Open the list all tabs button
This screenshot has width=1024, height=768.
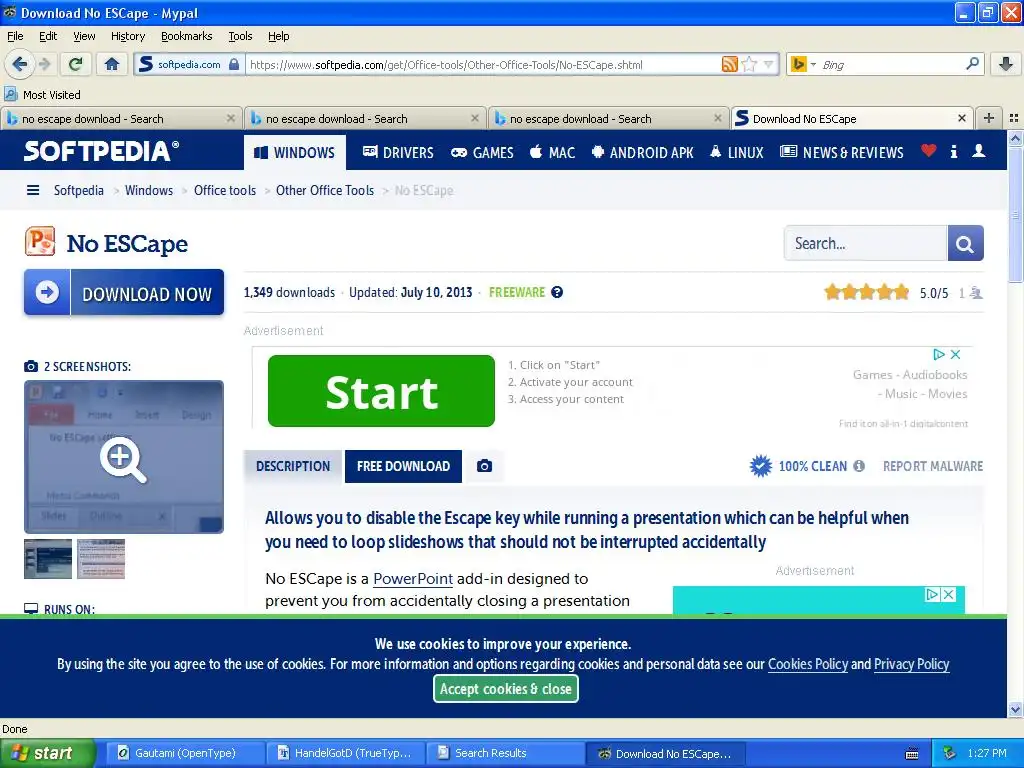click(x=1014, y=118)
